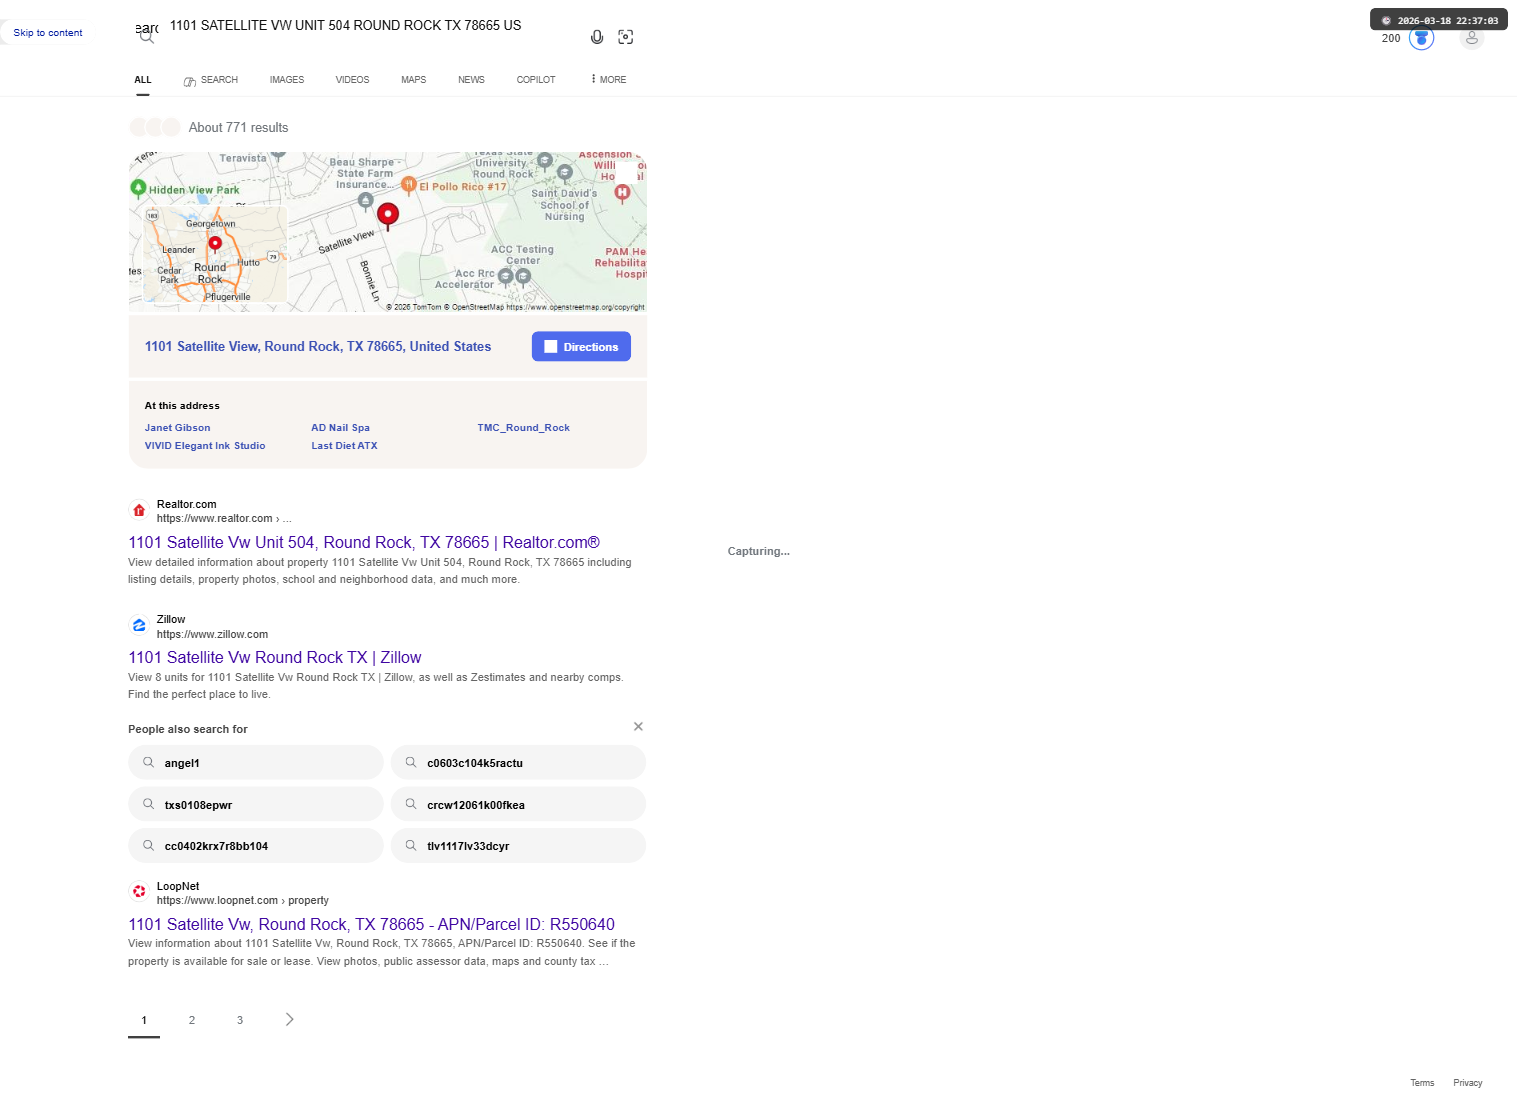The image size is (1517, 1100).
Task: Switch to the VIDEOS tab
Action: pyautogui.click(x=352, y=80)
